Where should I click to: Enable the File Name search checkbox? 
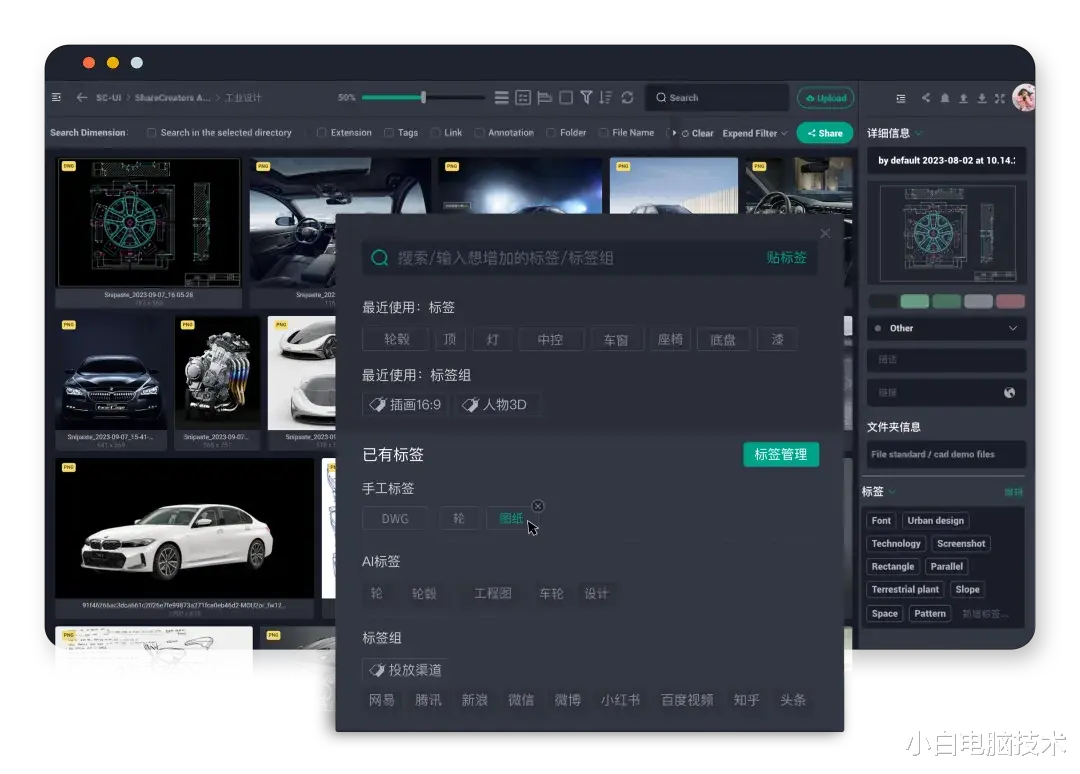pyautogui.click(x=603, y=133)
